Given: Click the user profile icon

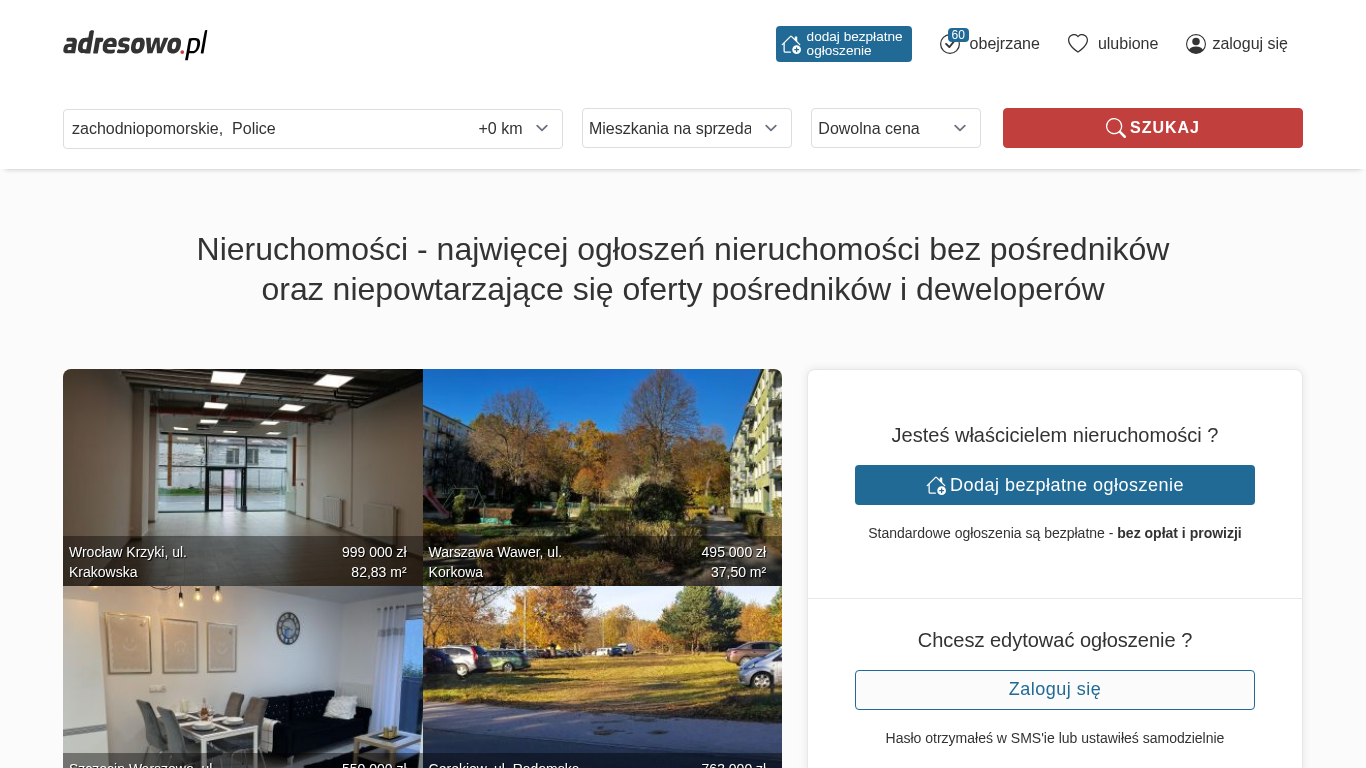Looking at the screenshot, I should tap(1195, 44).
